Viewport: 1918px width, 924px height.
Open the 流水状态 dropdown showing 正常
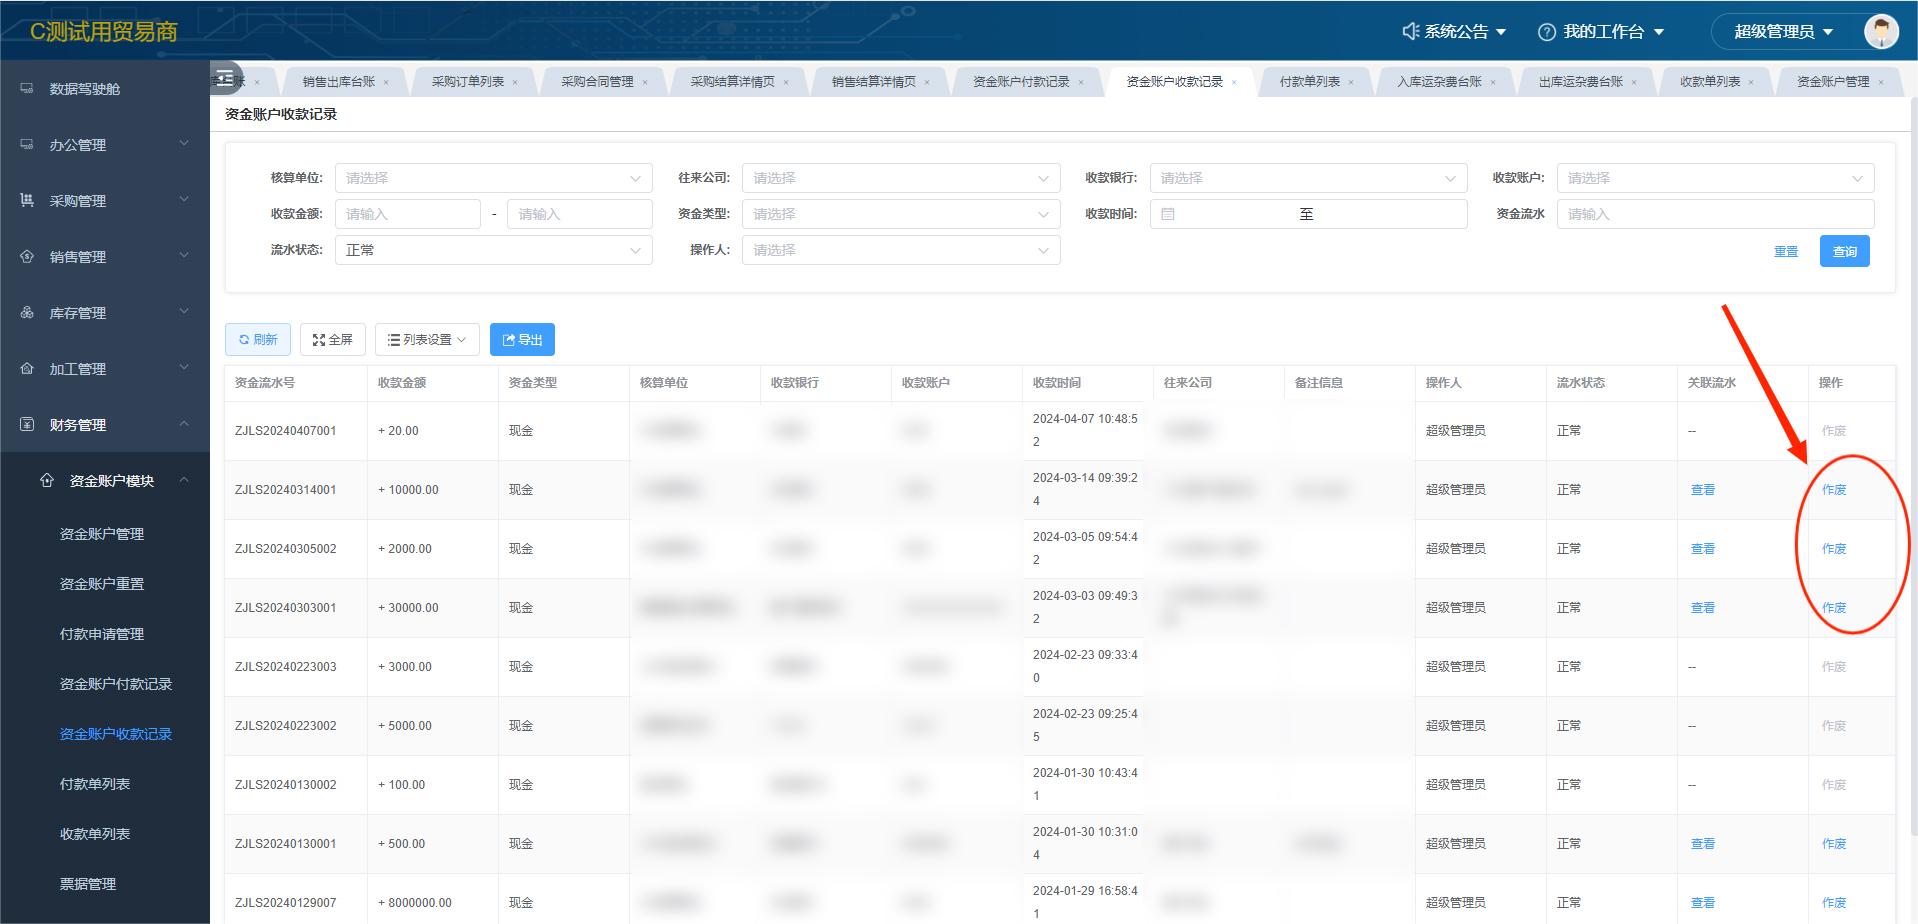tap(493, 250)
